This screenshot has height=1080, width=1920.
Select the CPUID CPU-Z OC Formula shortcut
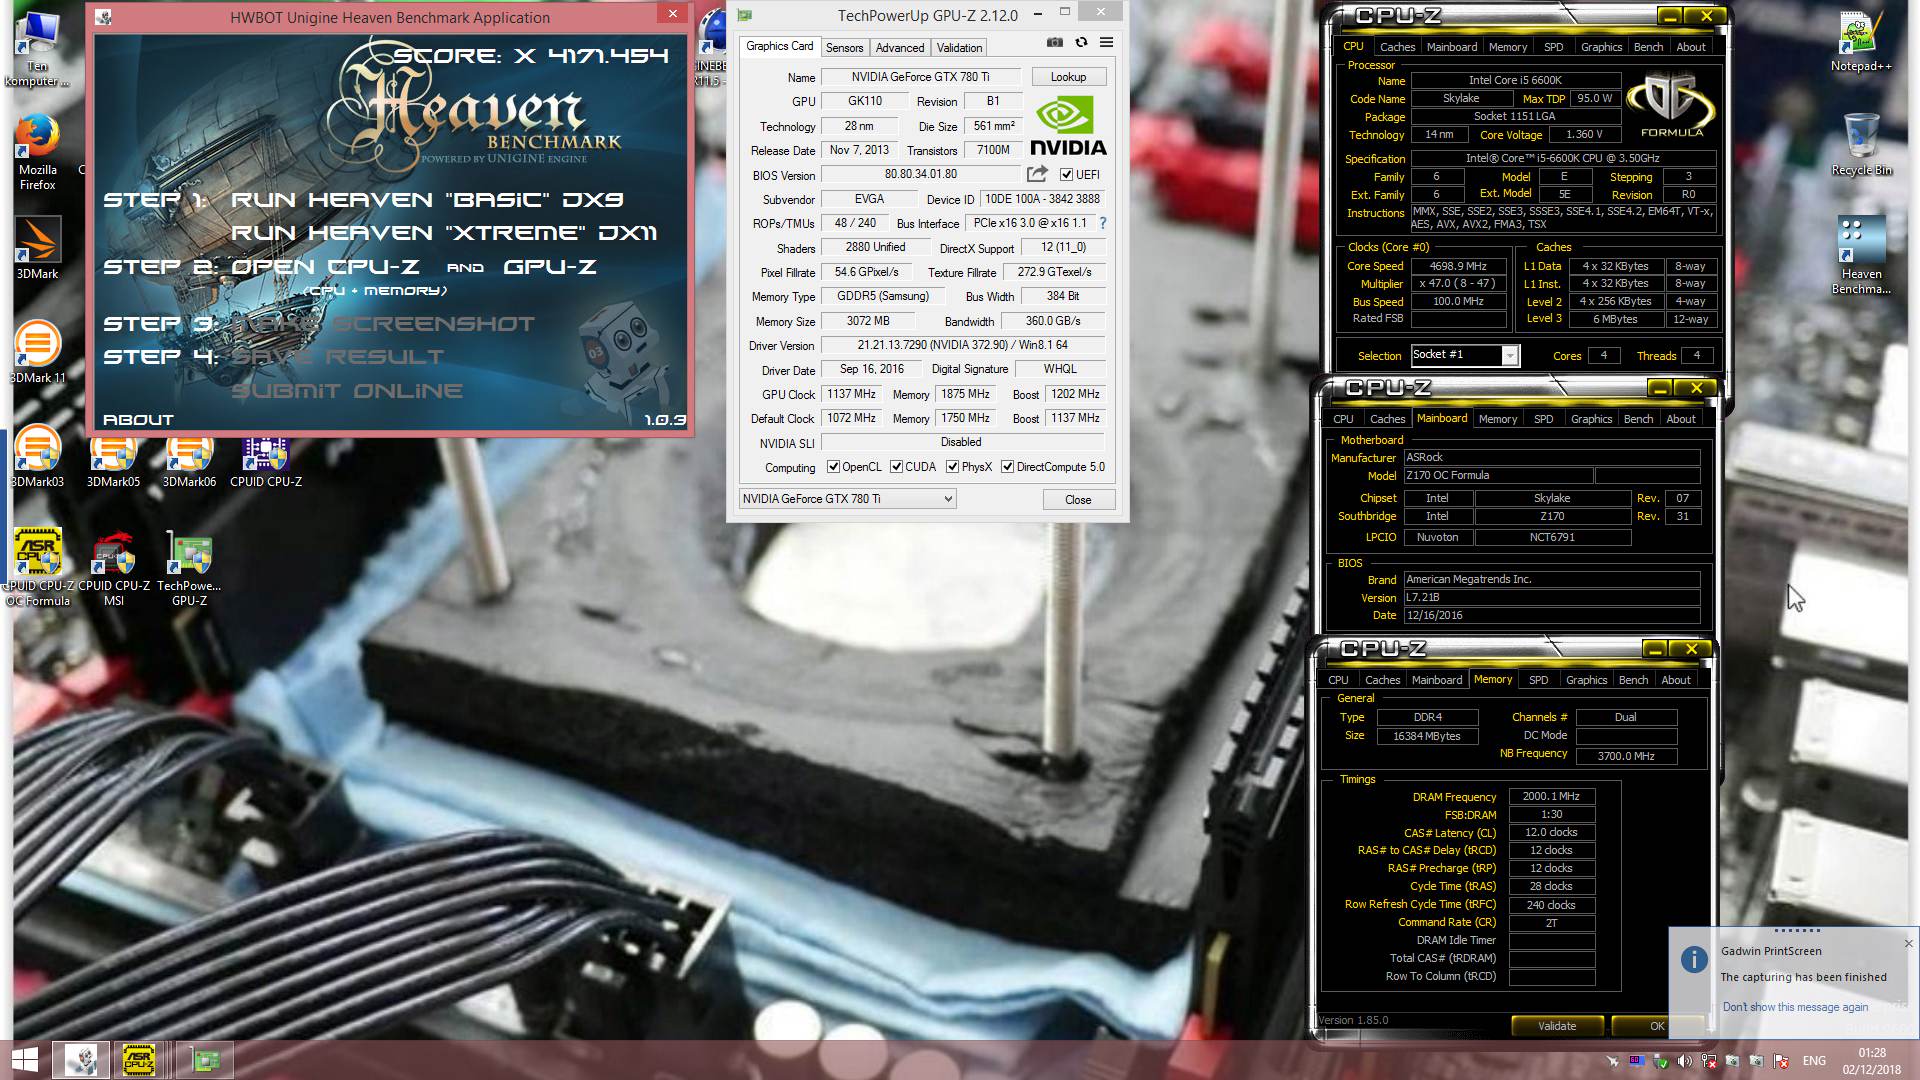[x=37, y=567]
